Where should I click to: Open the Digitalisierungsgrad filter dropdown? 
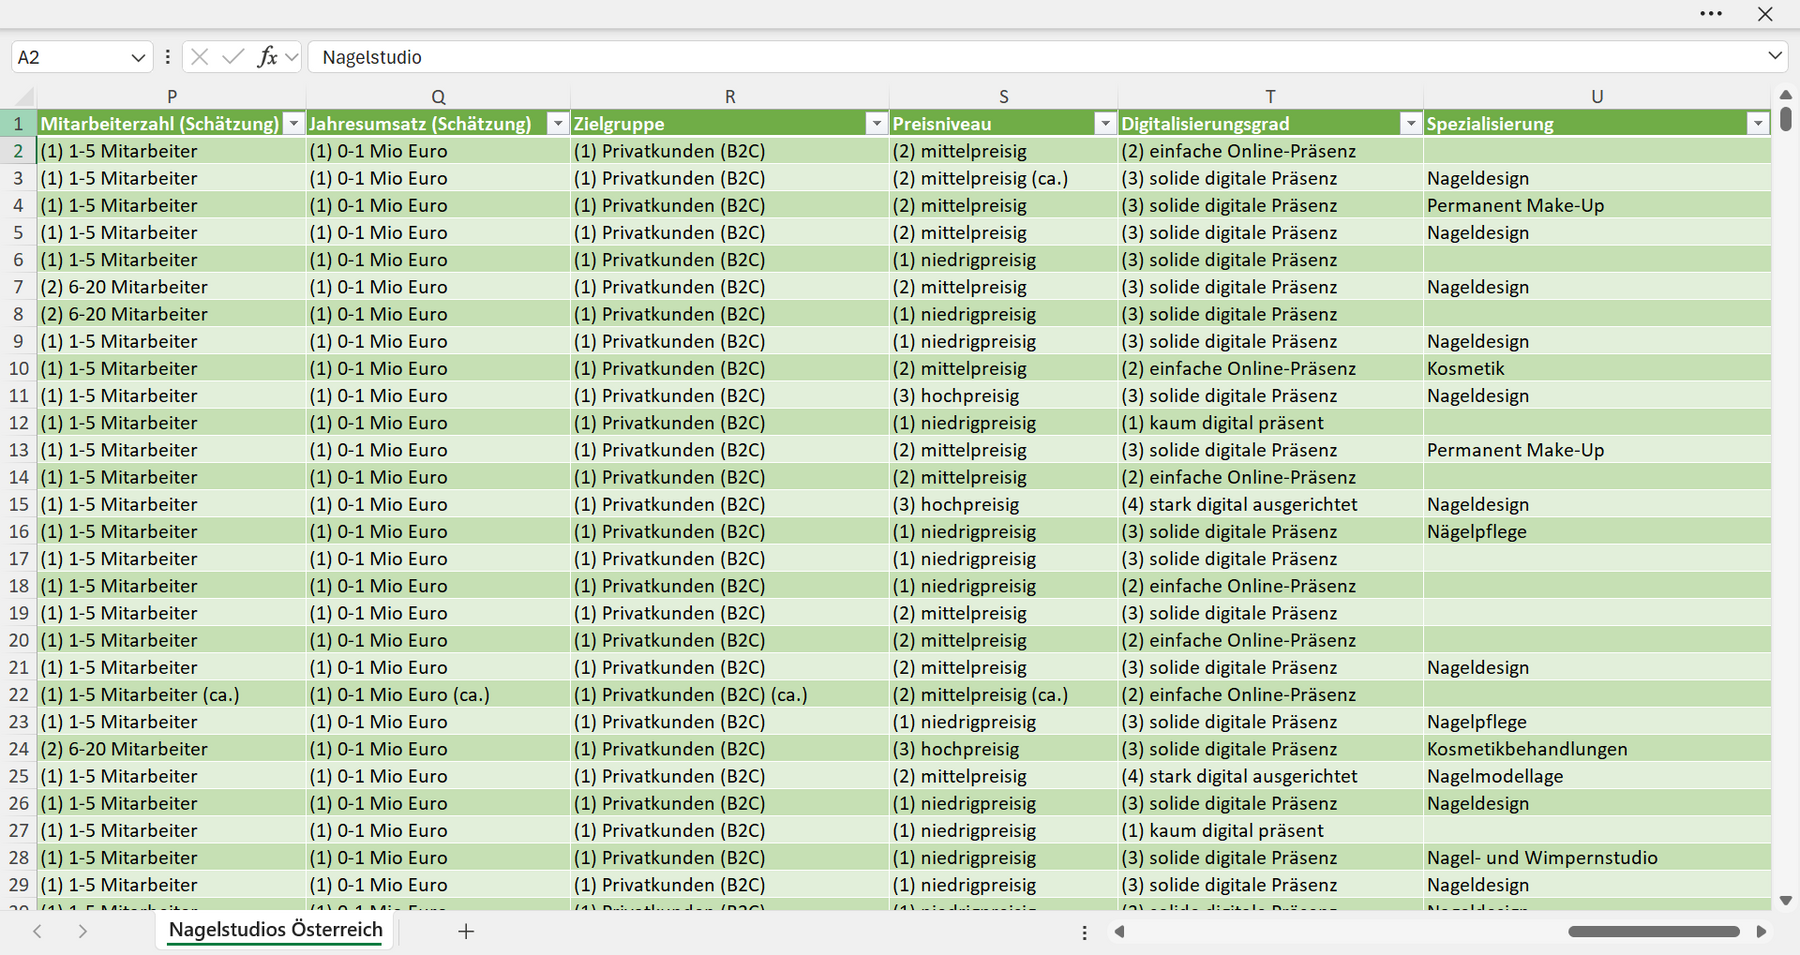pyautogui.click(x=1410, y=124)
